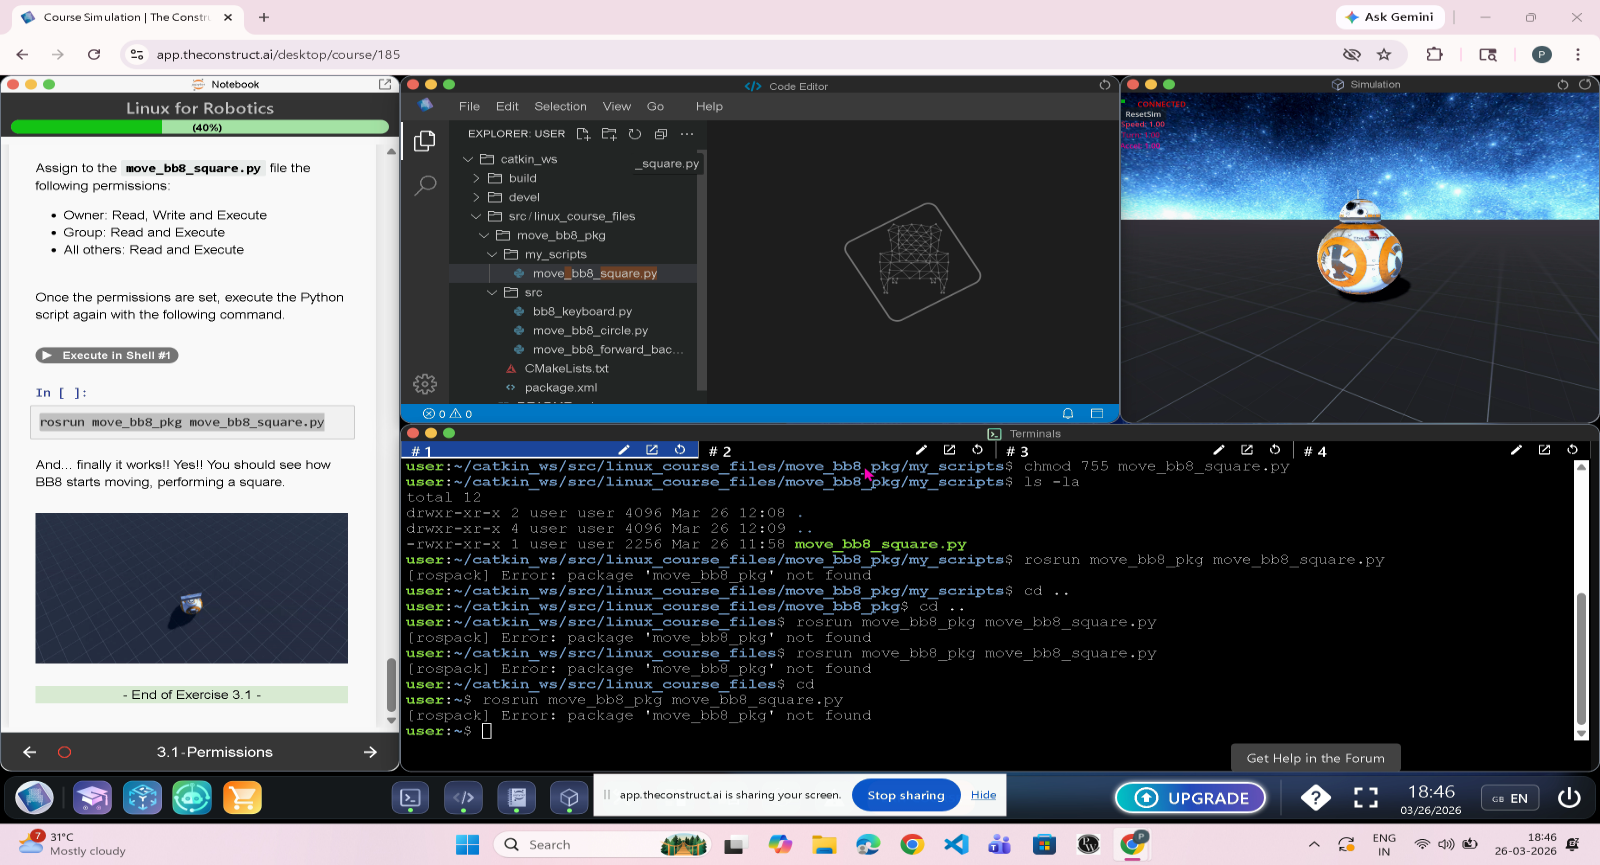This screenshot has height=865, width=1600.
Task: Click the reload icon on terminal #1
Action: coord(680,450)
